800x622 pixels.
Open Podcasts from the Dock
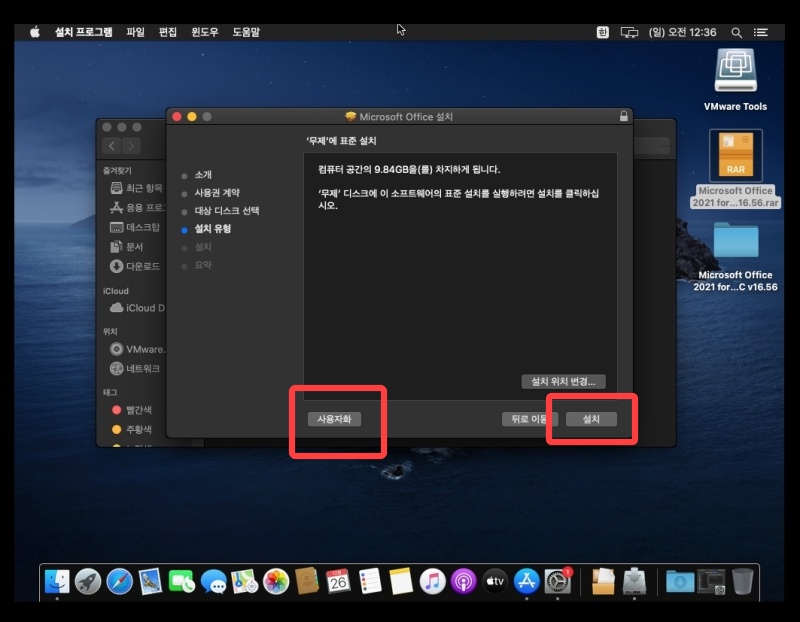[464, 581]
